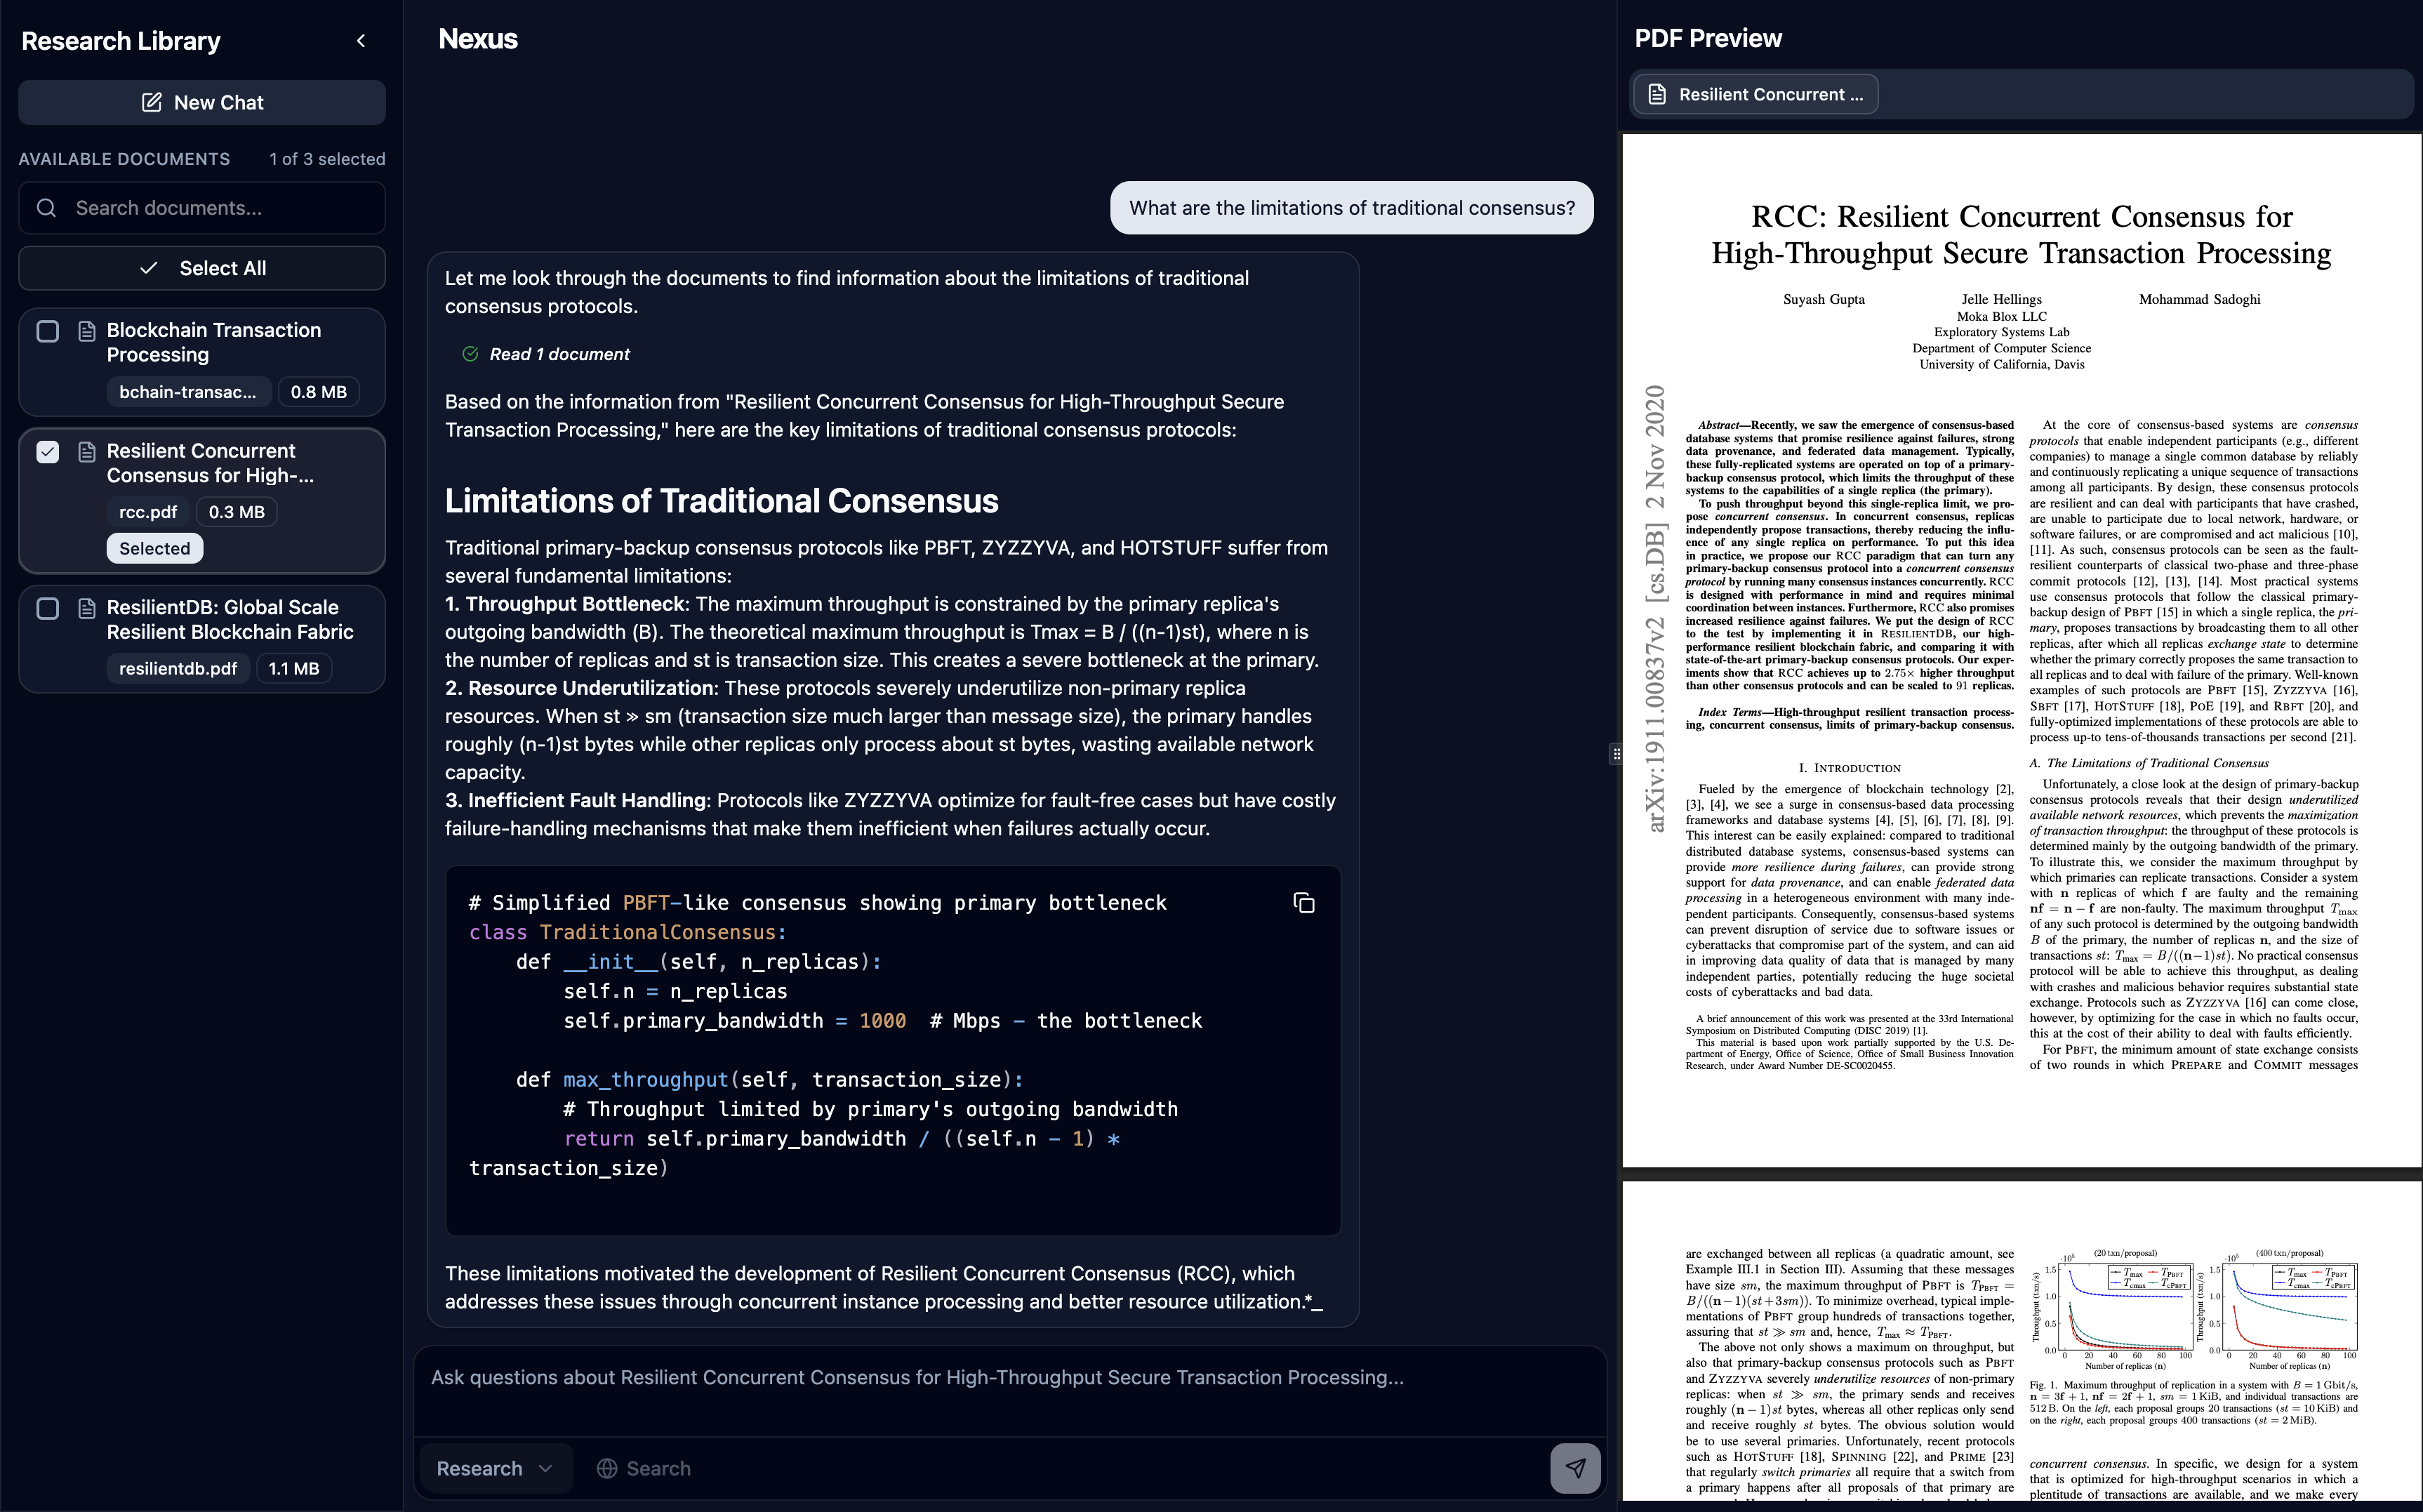Uncheck Resilient Concurrent Consensus document checkbox
The height and width of the screenshot is (1512, 2423).
47,452
